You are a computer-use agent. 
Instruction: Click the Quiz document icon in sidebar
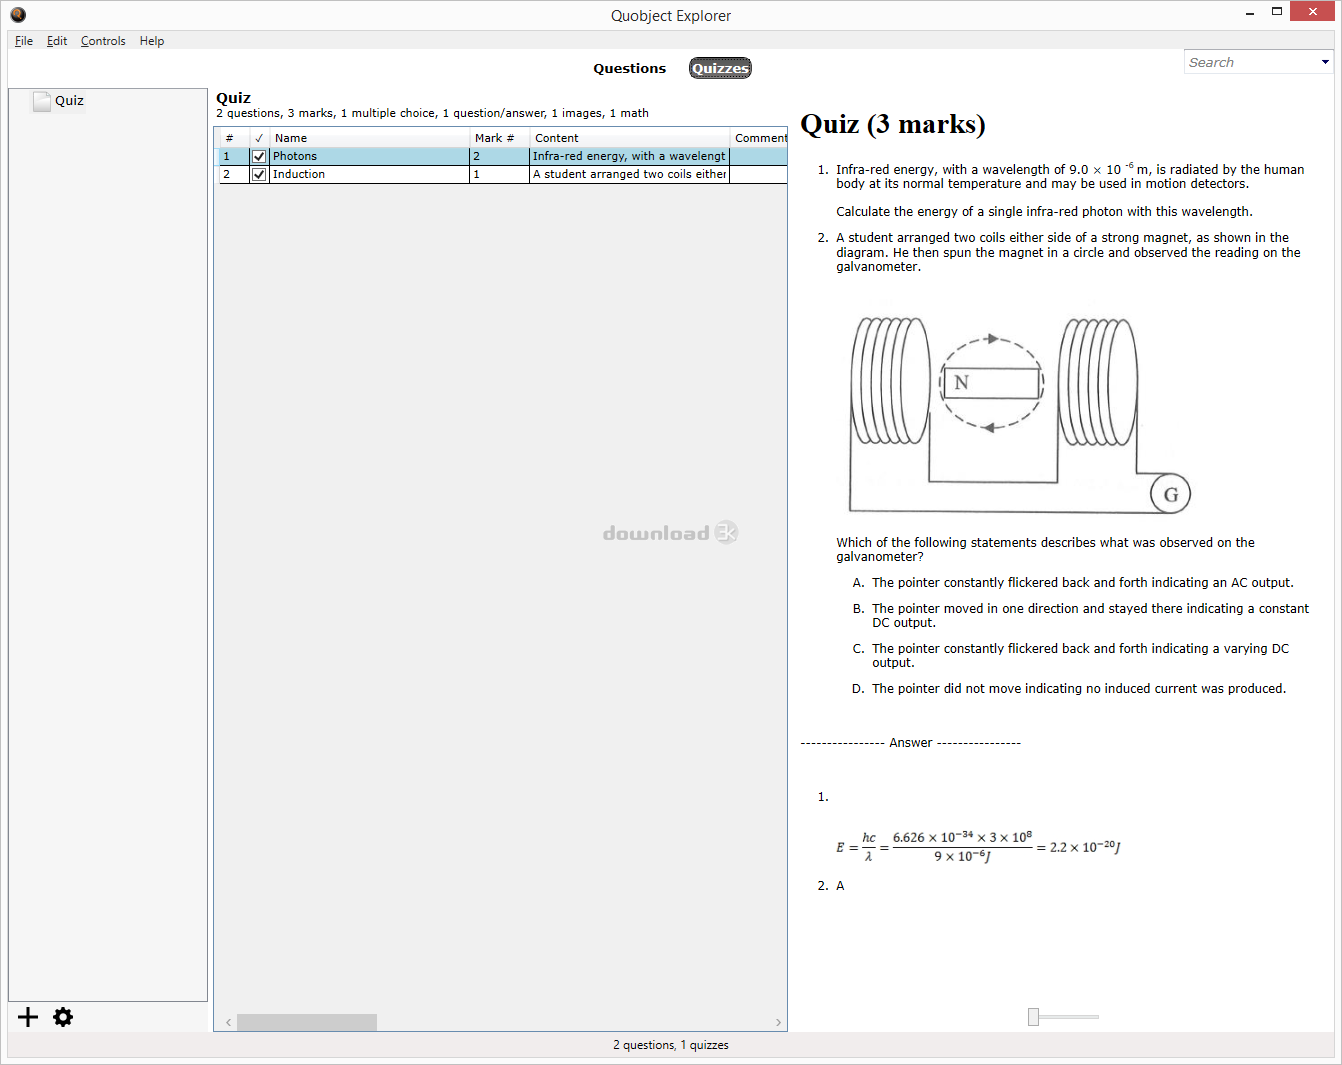pyautogui.click(x=41, y=101)
